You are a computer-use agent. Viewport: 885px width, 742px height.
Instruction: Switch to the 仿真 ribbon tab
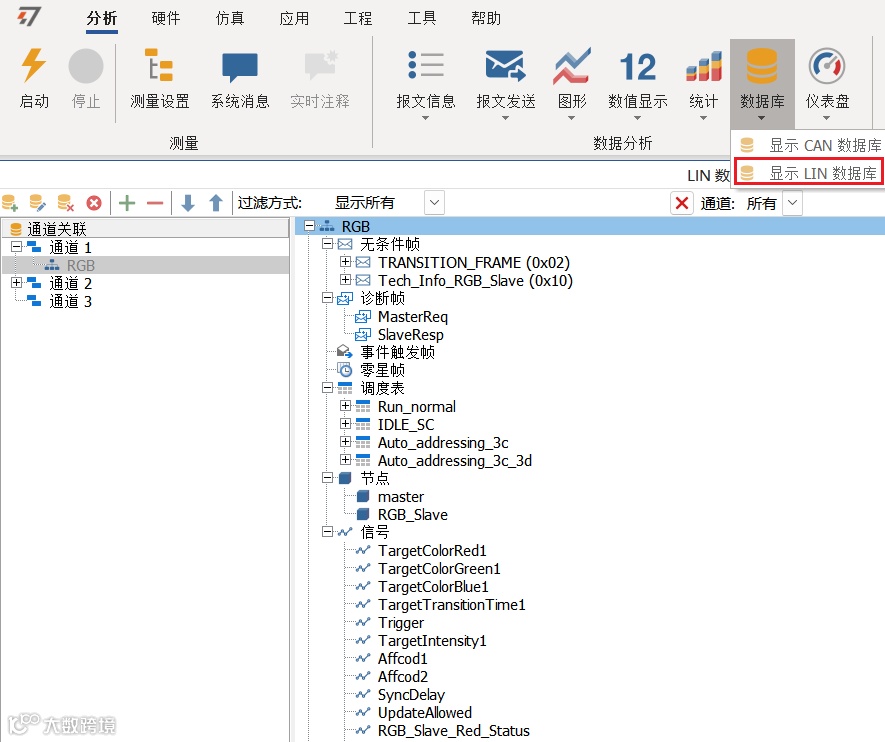230,19
